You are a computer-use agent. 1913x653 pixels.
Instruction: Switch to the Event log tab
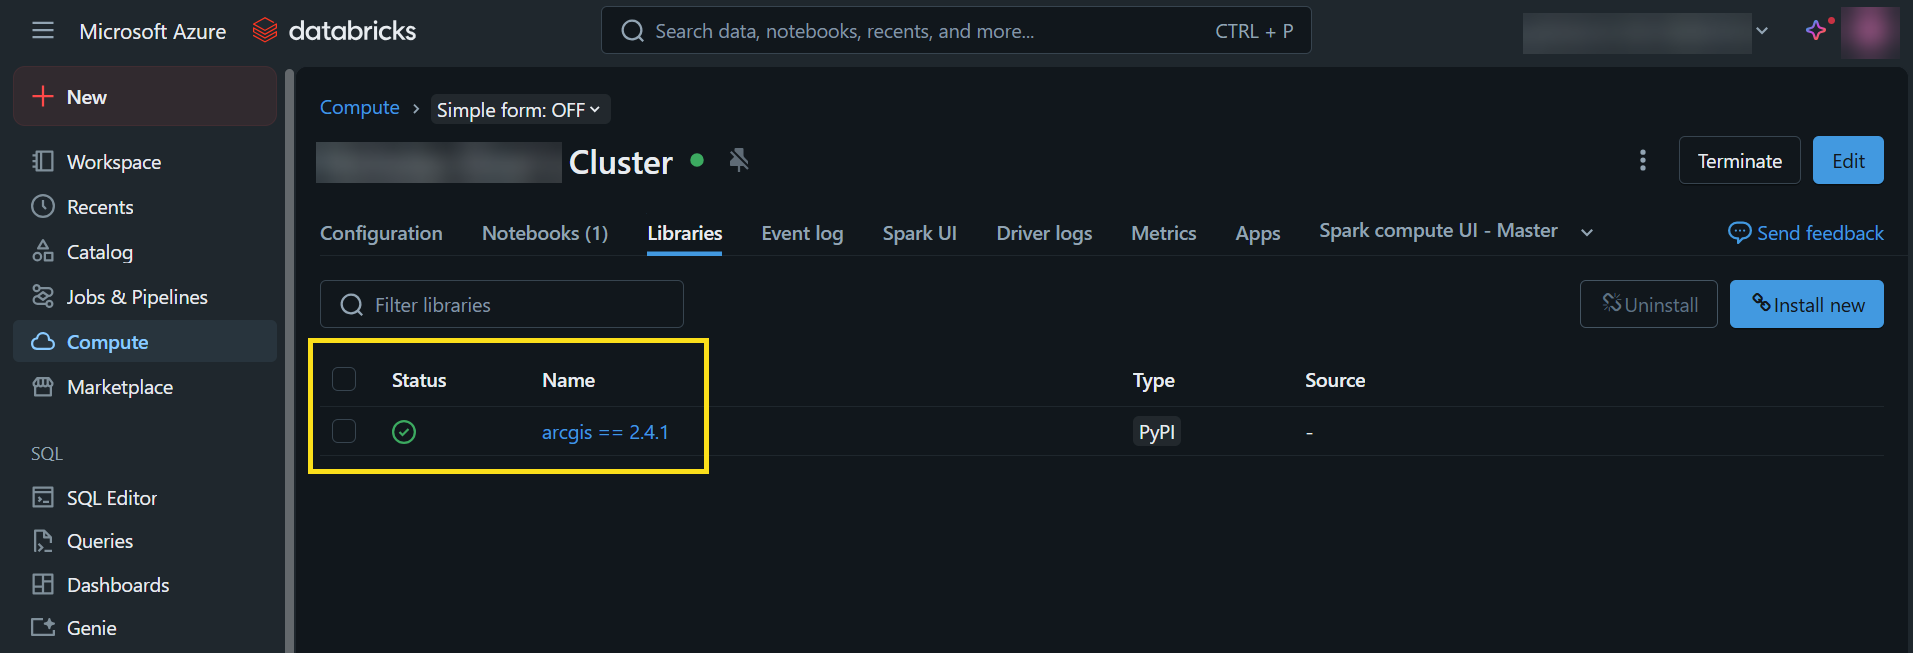pos(802,233)
